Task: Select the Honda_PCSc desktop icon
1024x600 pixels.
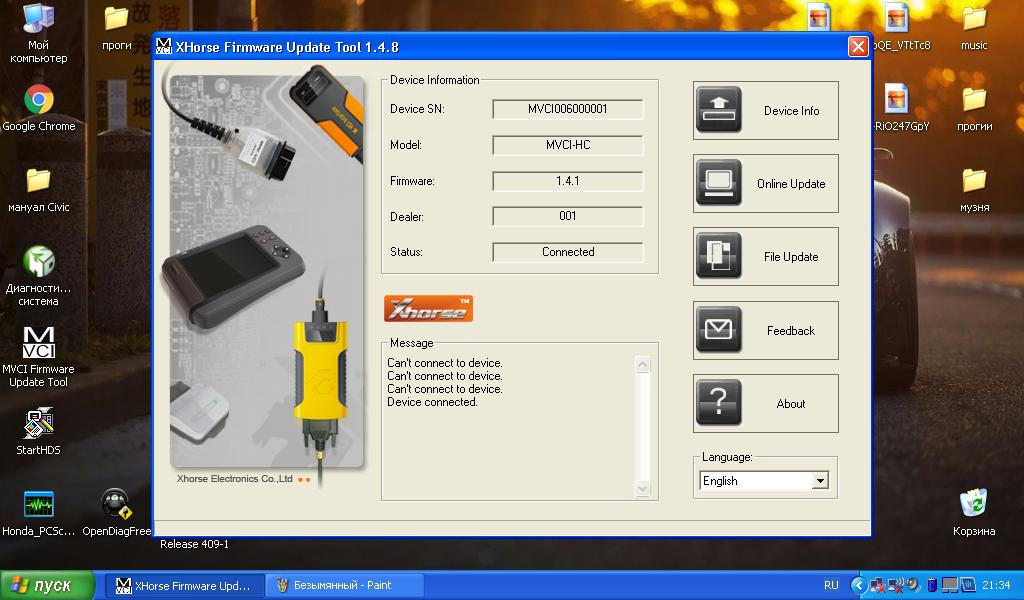Action: point(39,507)
